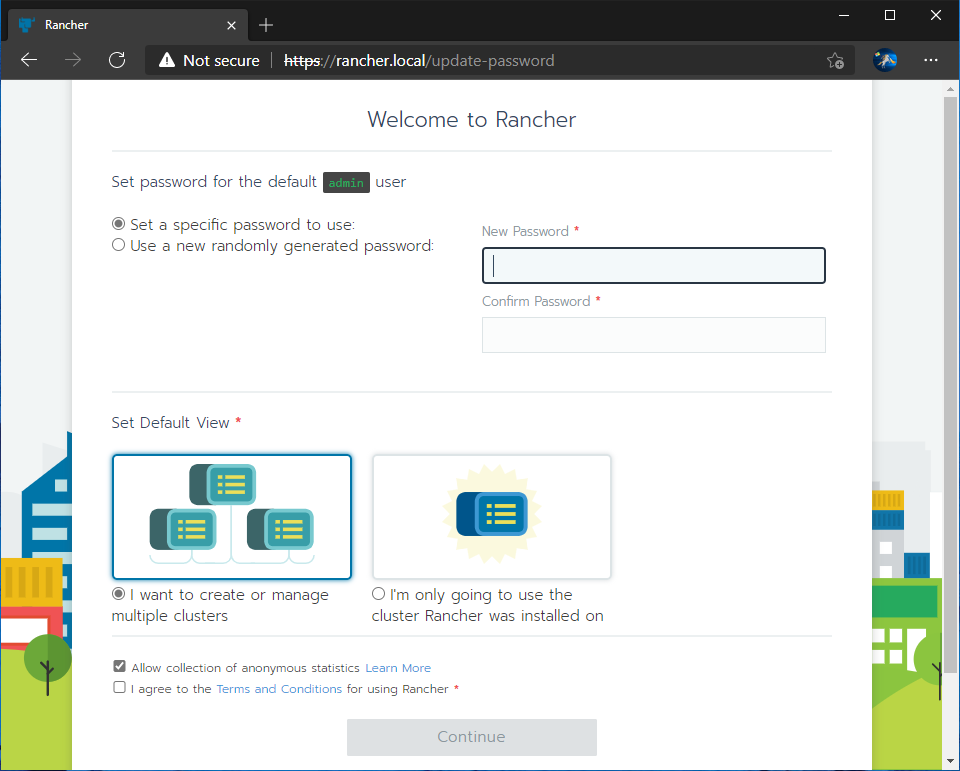960x771 pixels.
Task: Open a new browser tab
Action: point(266,24)
